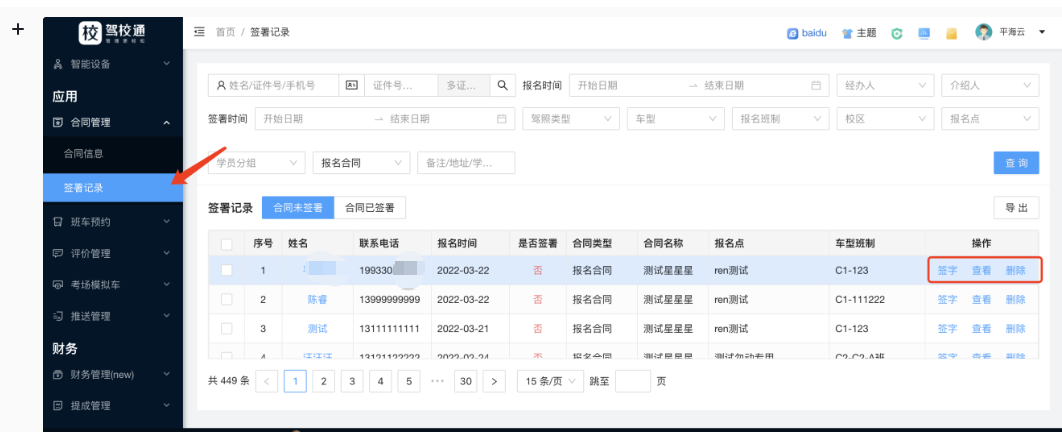The width and height of the screenshot is (1062, 432).
Task: Click the 考场模拟车 sidebar icon
Action: (x=58, y=284)
